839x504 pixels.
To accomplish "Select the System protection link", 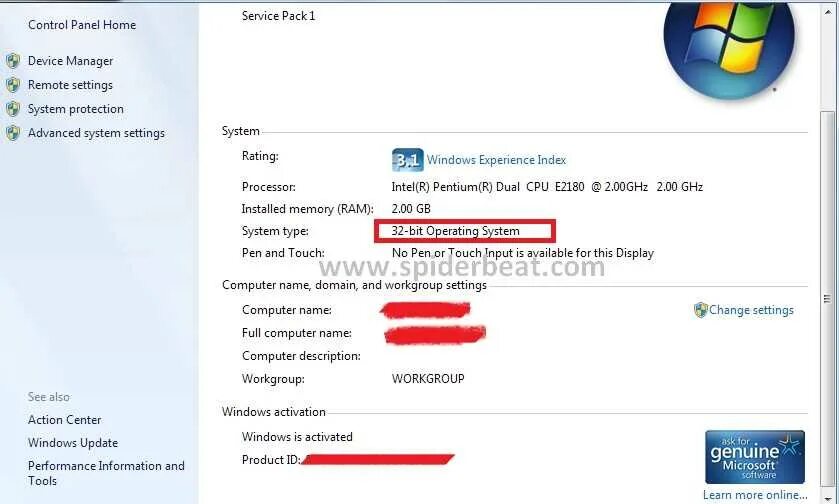I will tap(75, 109).
